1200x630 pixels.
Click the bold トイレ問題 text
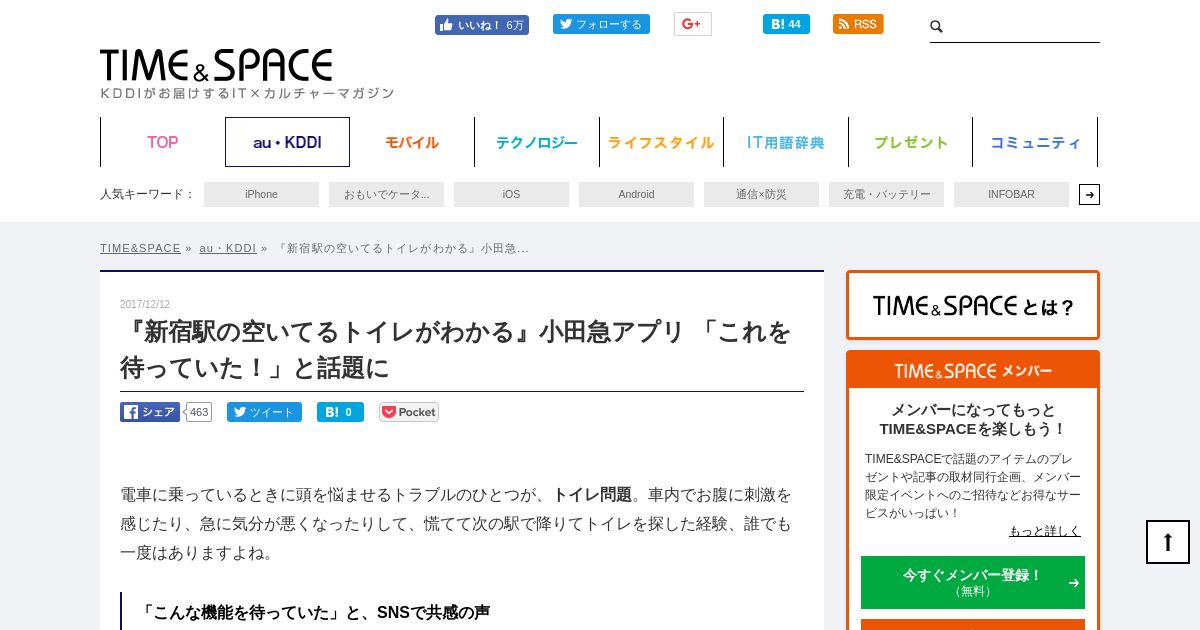pos(592,494)
